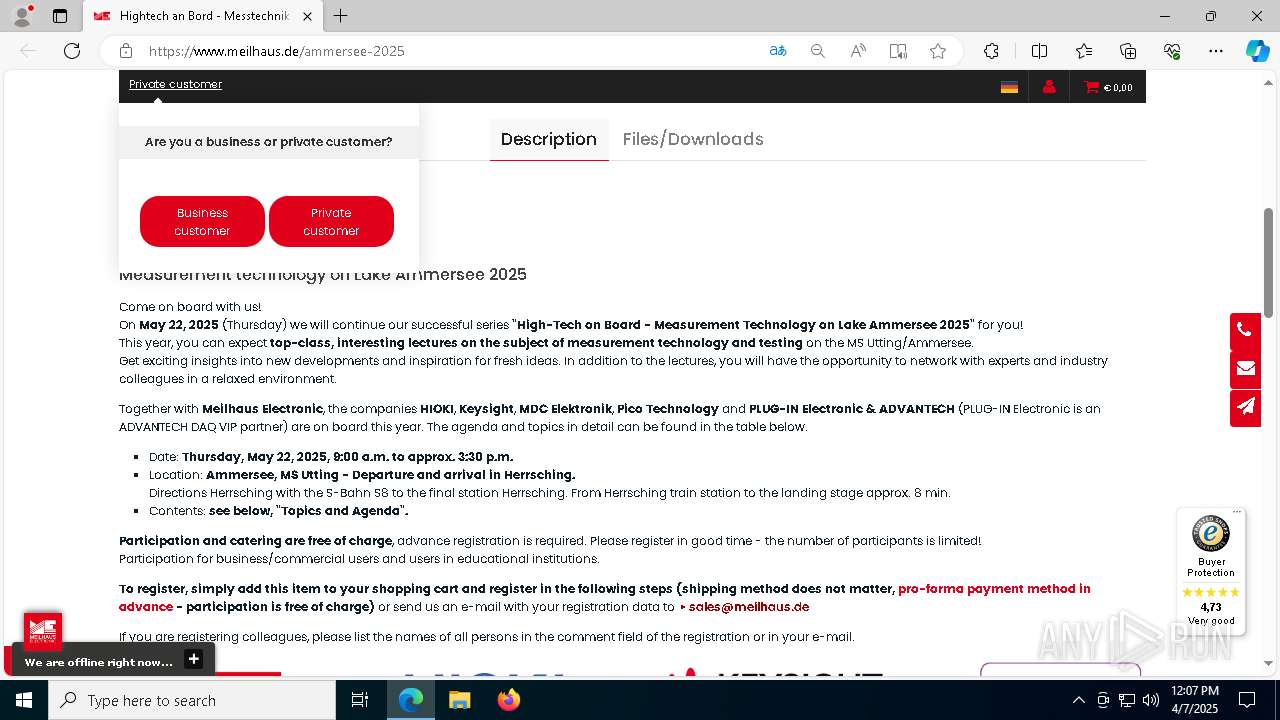Choose Business customer
The height and width of the screenshot is (720, 1280).
(202, 221)
